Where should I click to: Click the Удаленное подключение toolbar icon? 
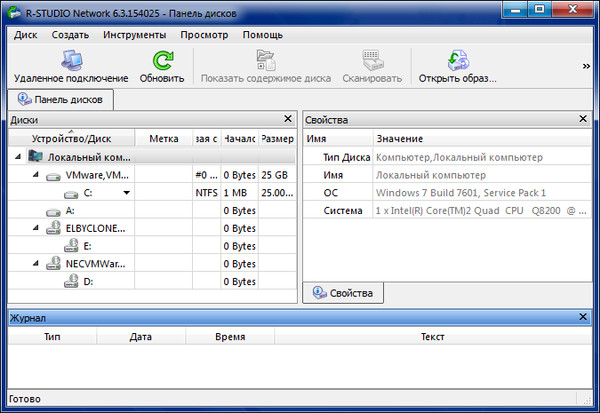click(70, 60)
